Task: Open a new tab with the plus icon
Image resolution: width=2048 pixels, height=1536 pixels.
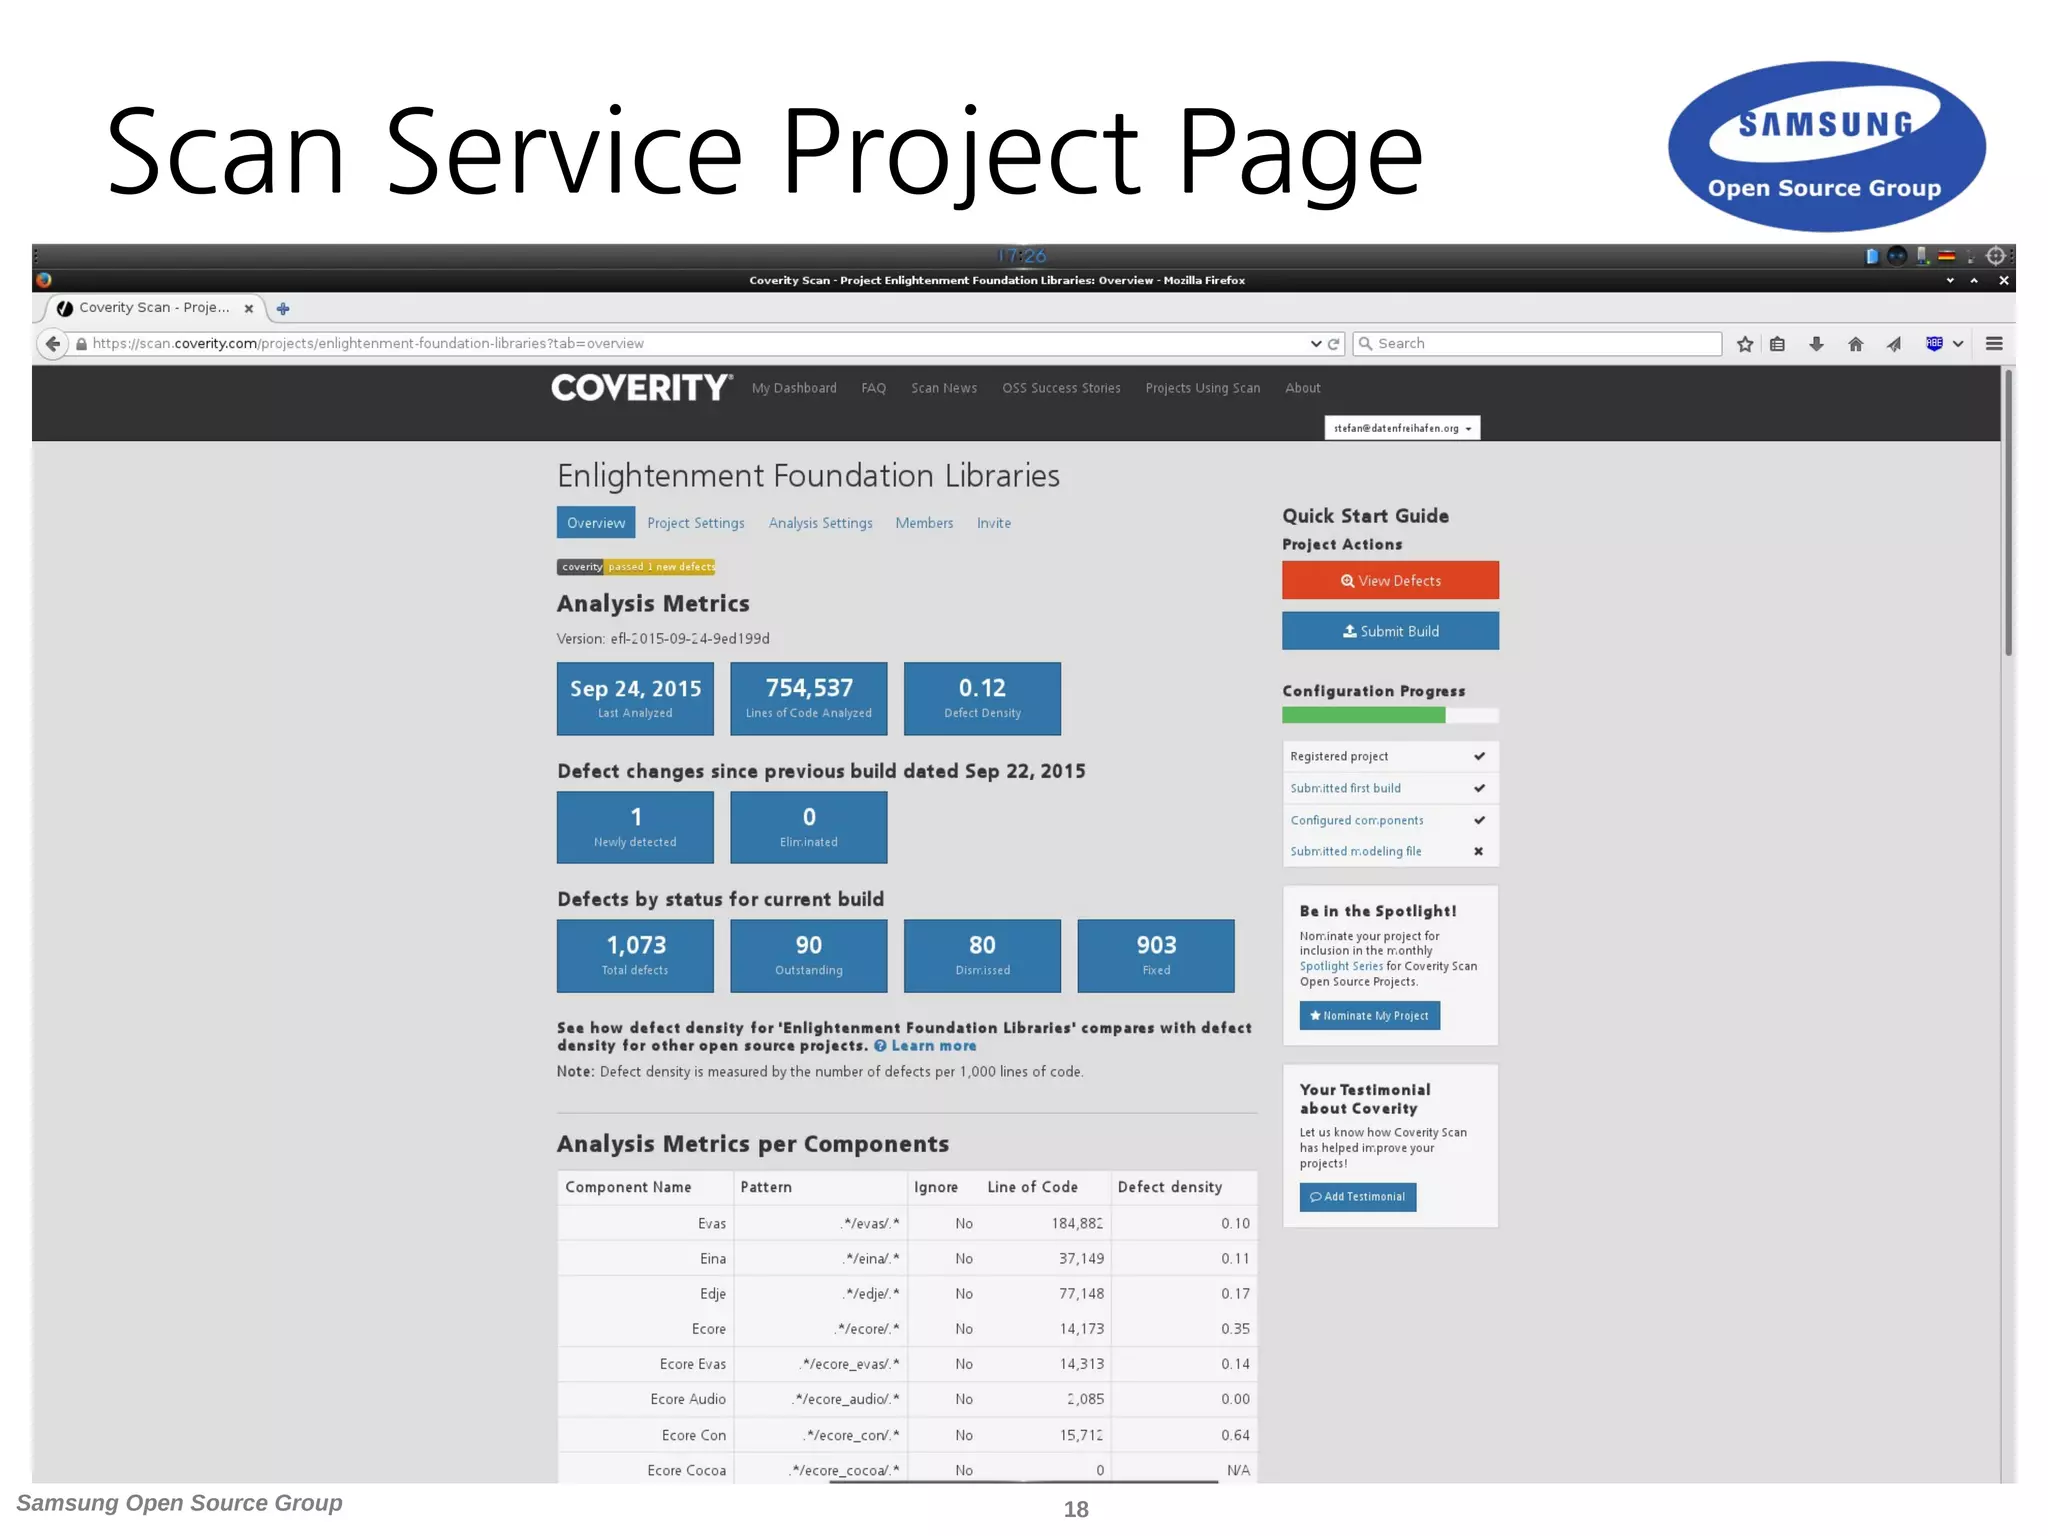Action: click(x=283, y=309)
